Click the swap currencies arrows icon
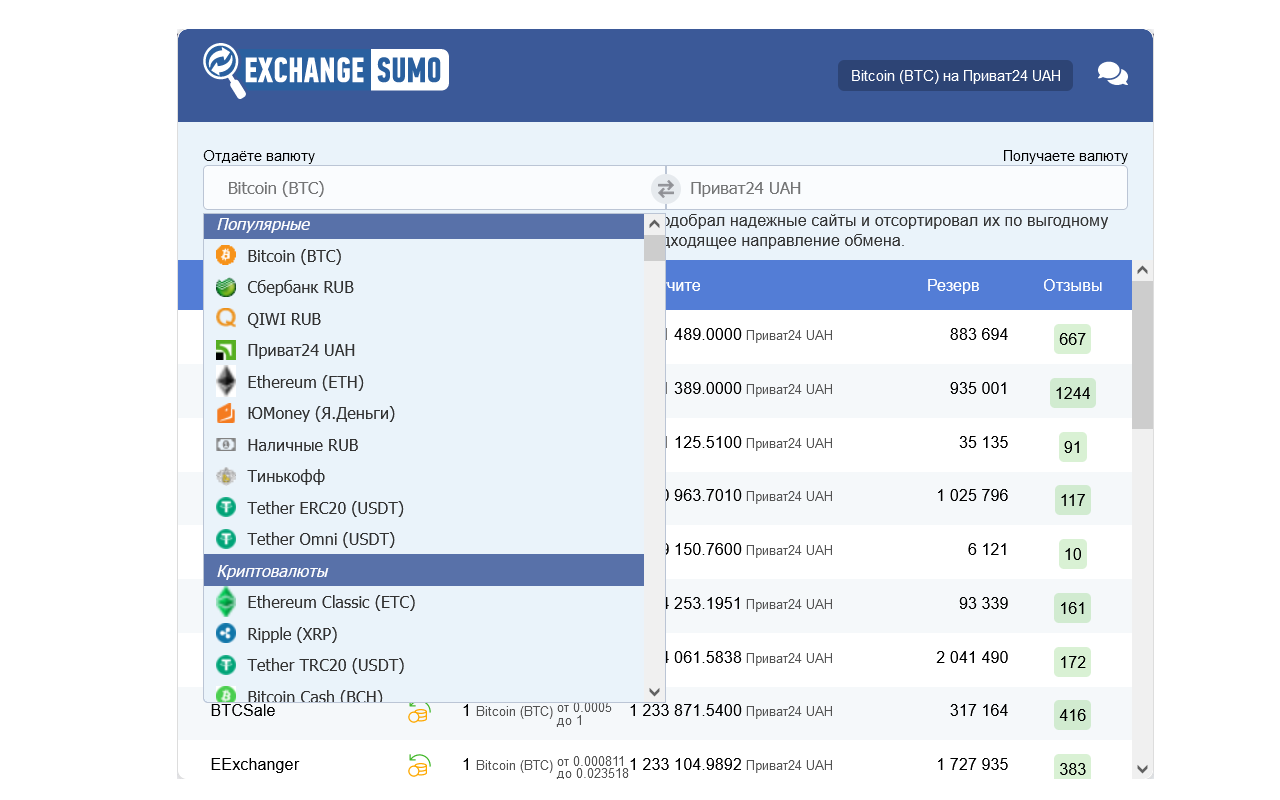 pos(666,188)
